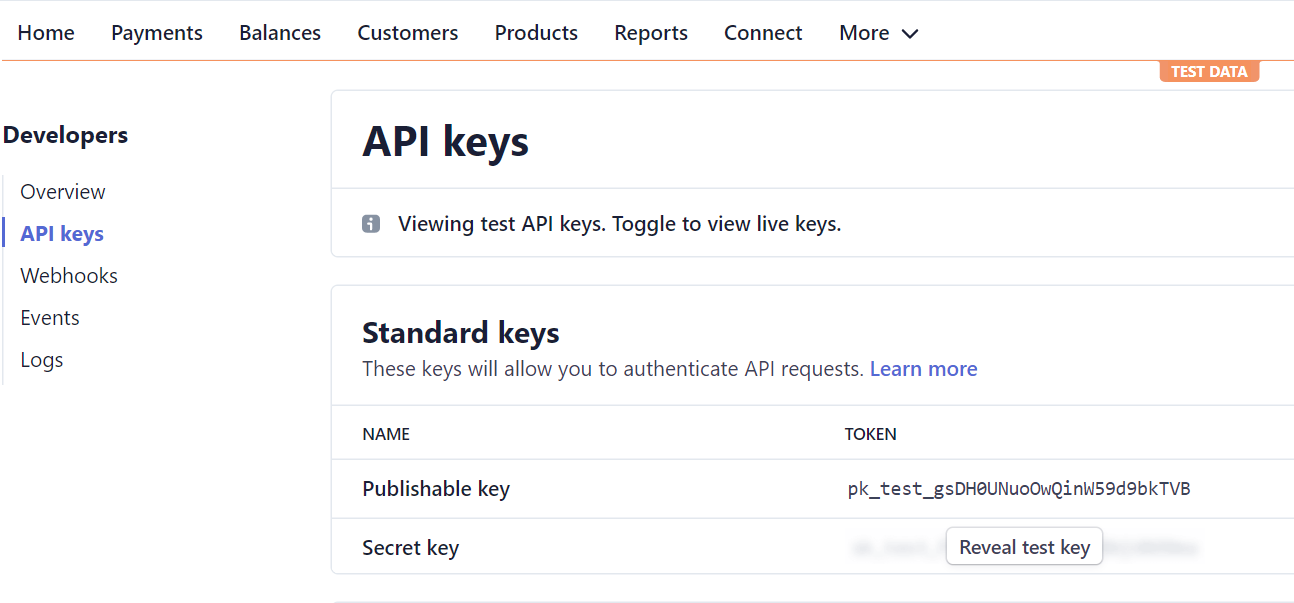Click the Developers sidebar heading

[65, 135]
